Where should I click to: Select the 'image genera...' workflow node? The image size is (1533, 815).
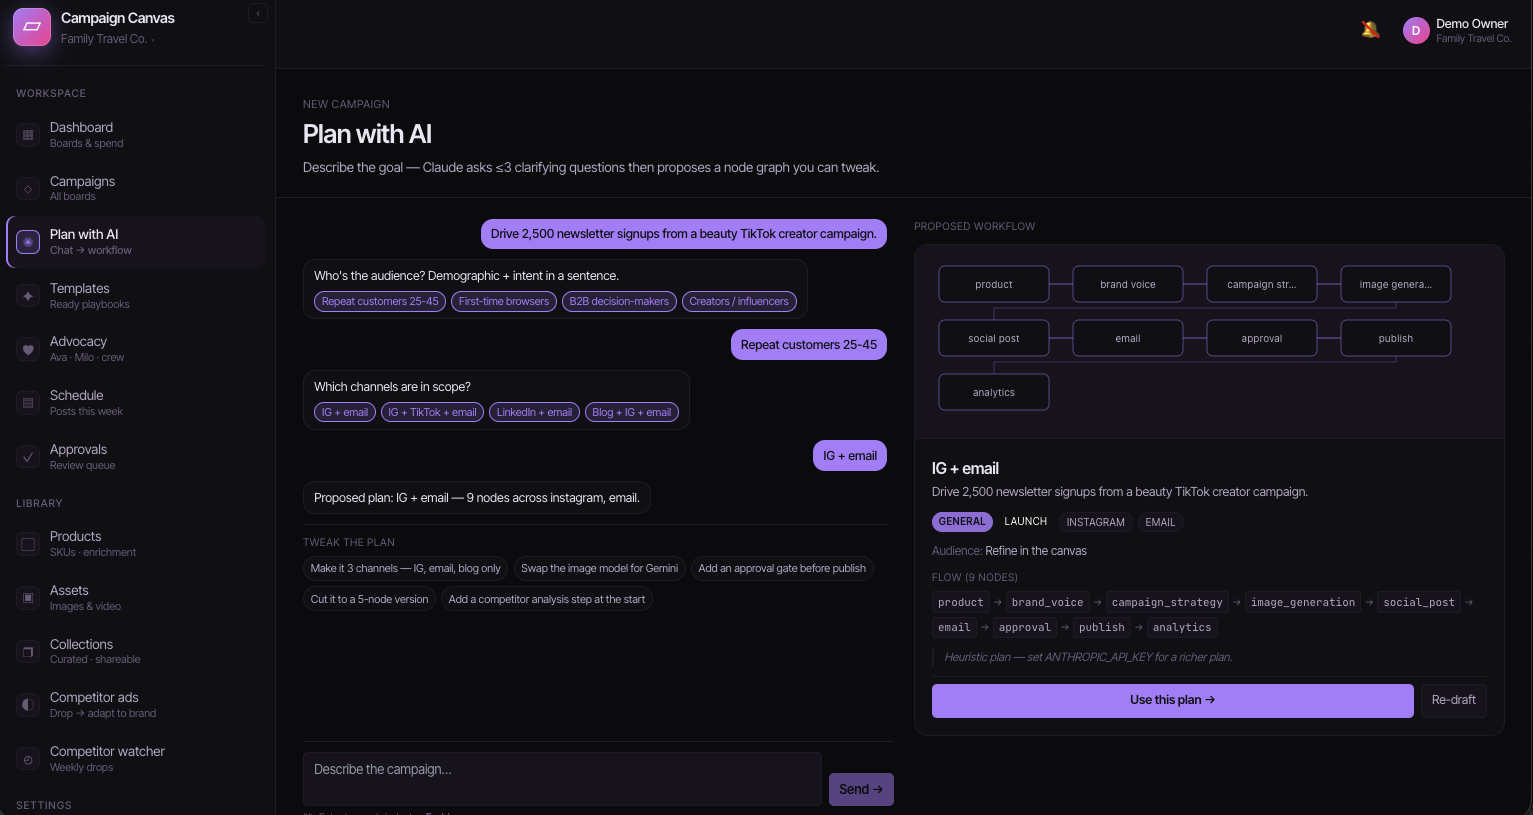click(x=1396, y=284)
